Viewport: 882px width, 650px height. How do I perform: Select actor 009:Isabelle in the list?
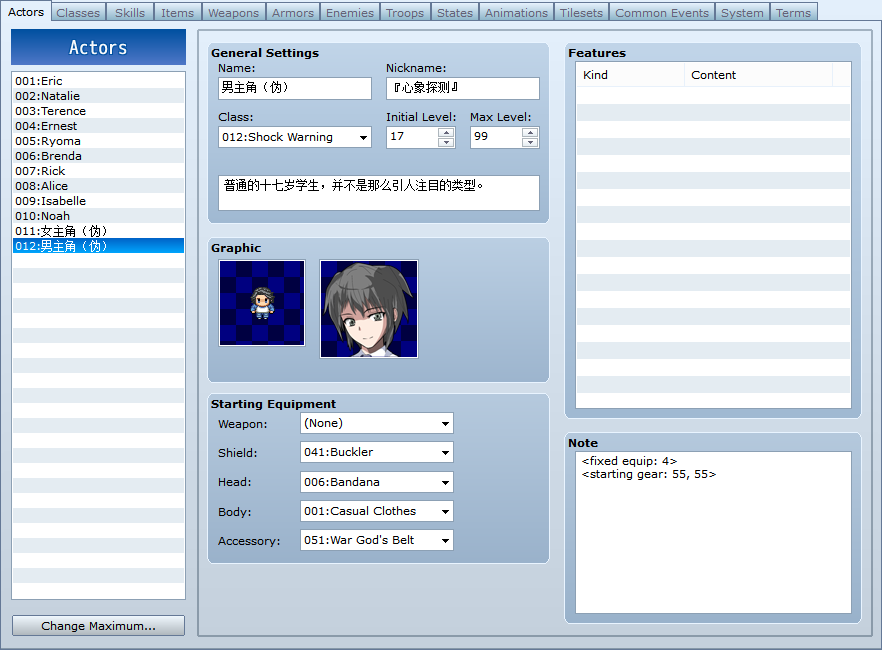[98, 201]
